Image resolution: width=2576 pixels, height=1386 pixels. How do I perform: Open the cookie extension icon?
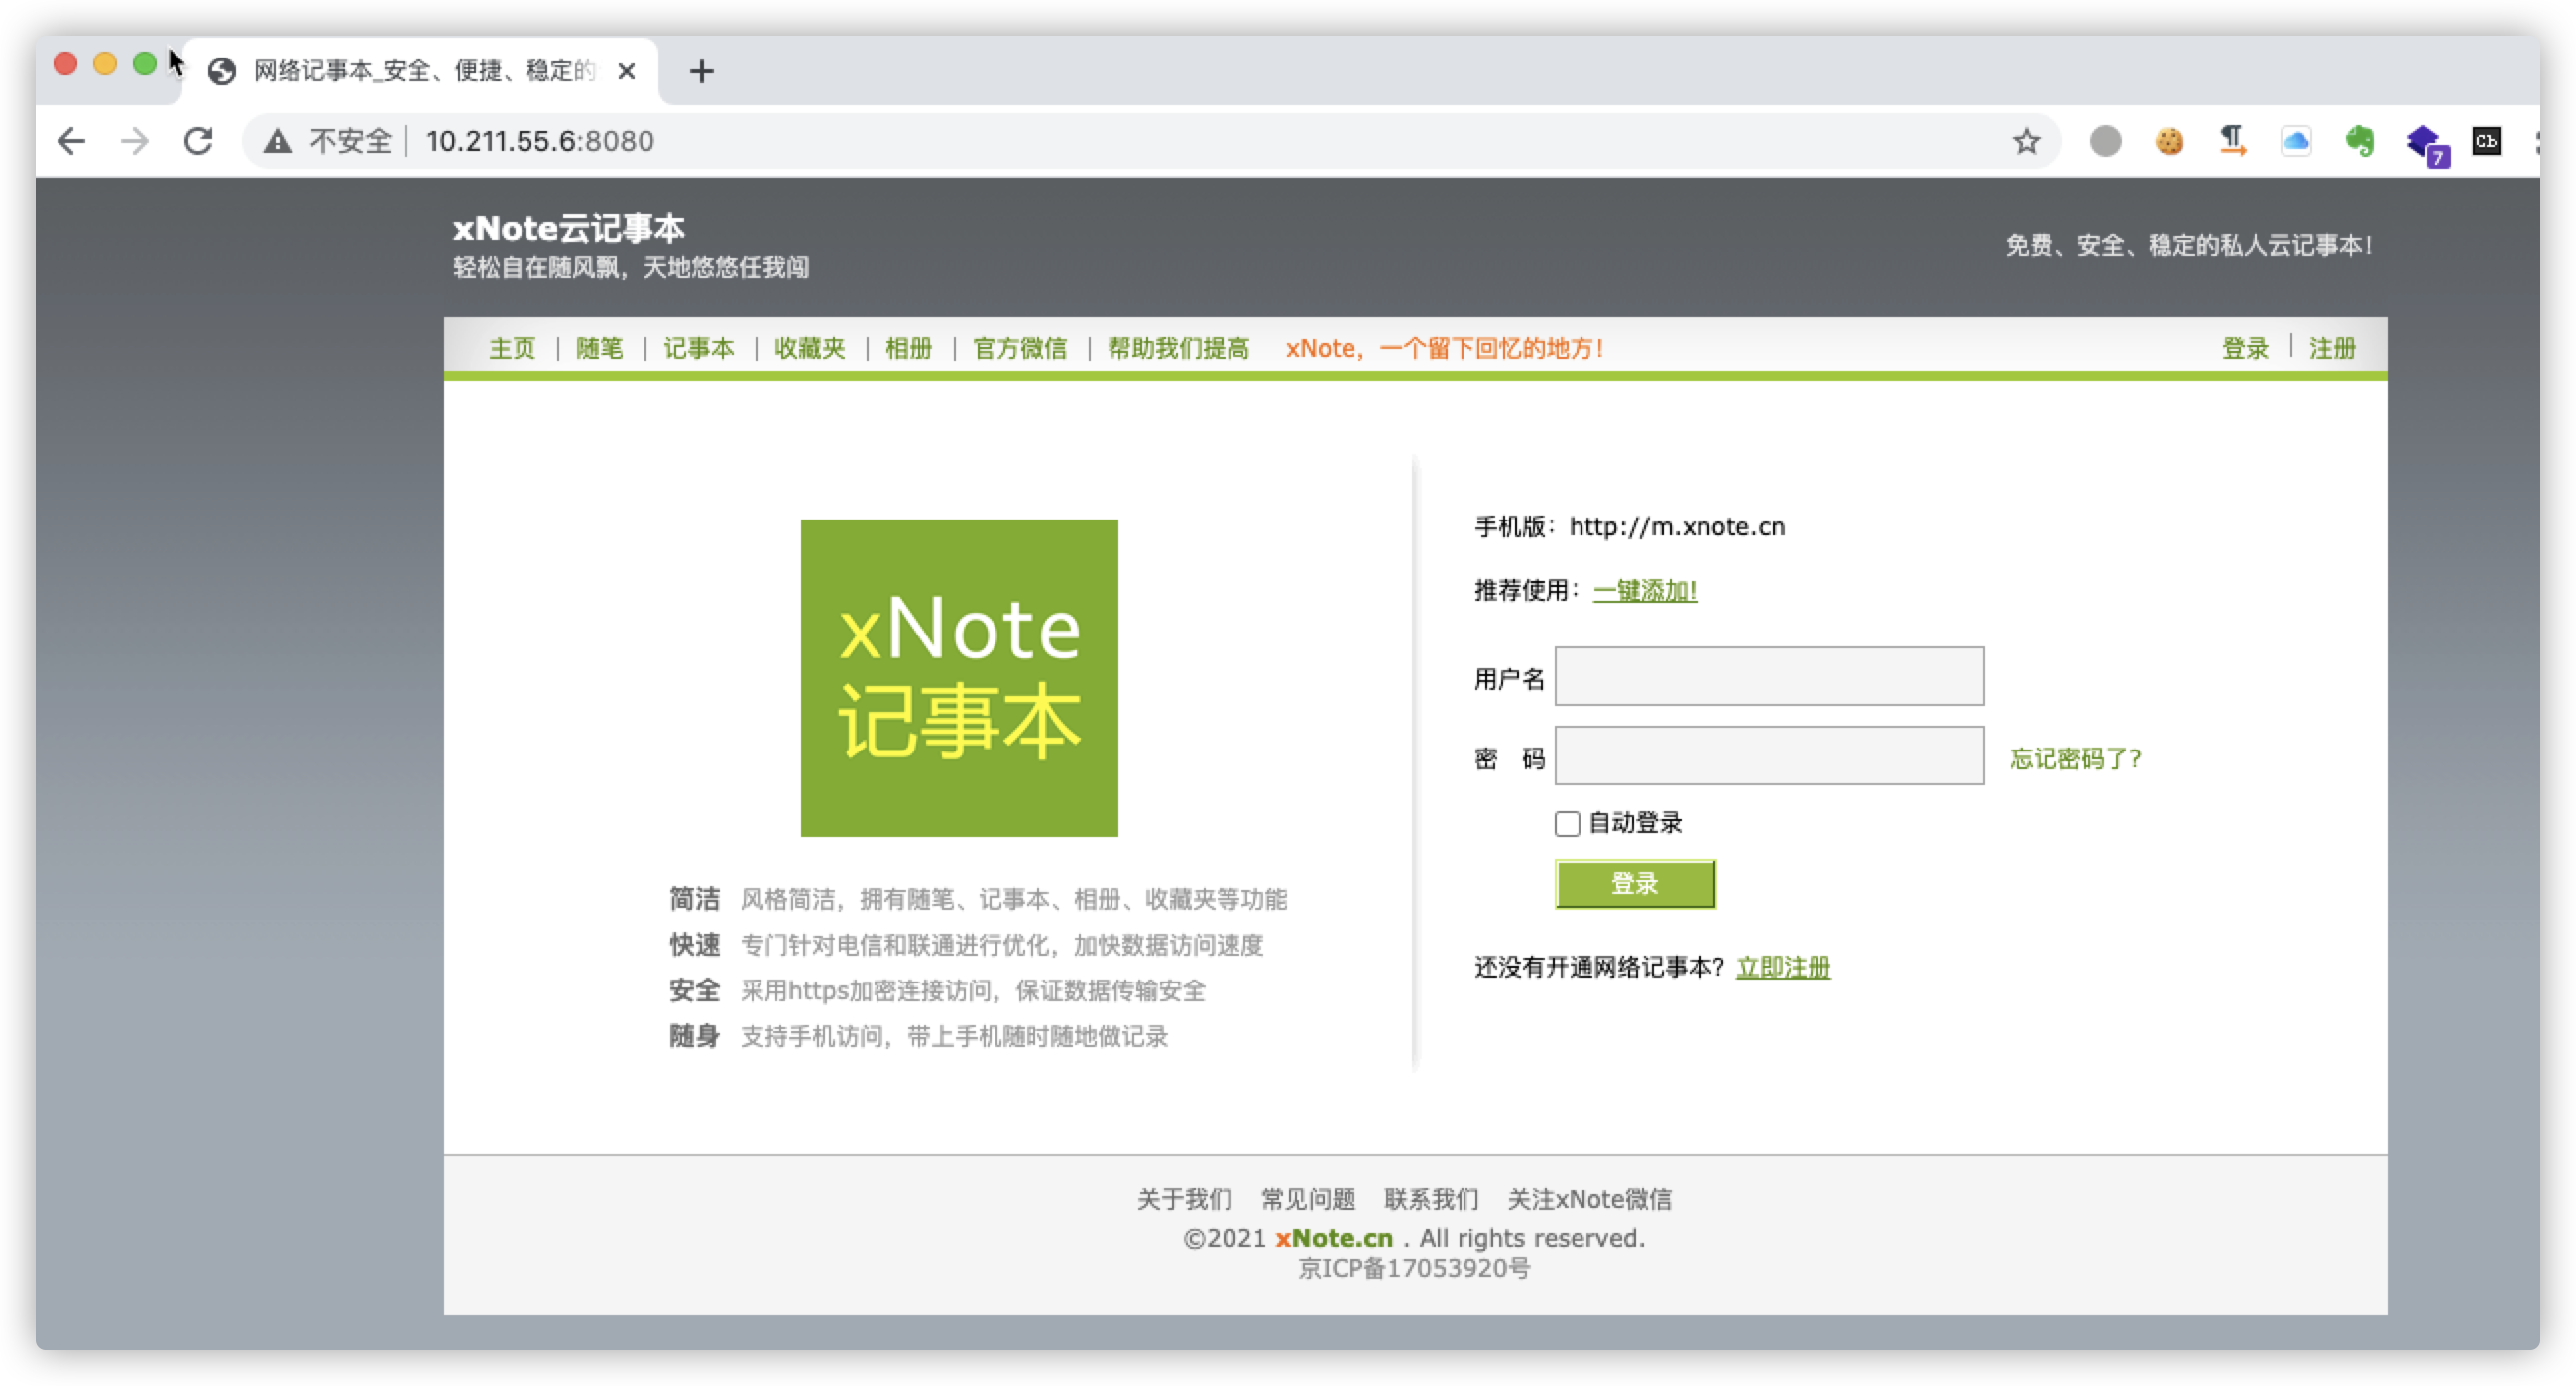click(x=2169, y=141)
